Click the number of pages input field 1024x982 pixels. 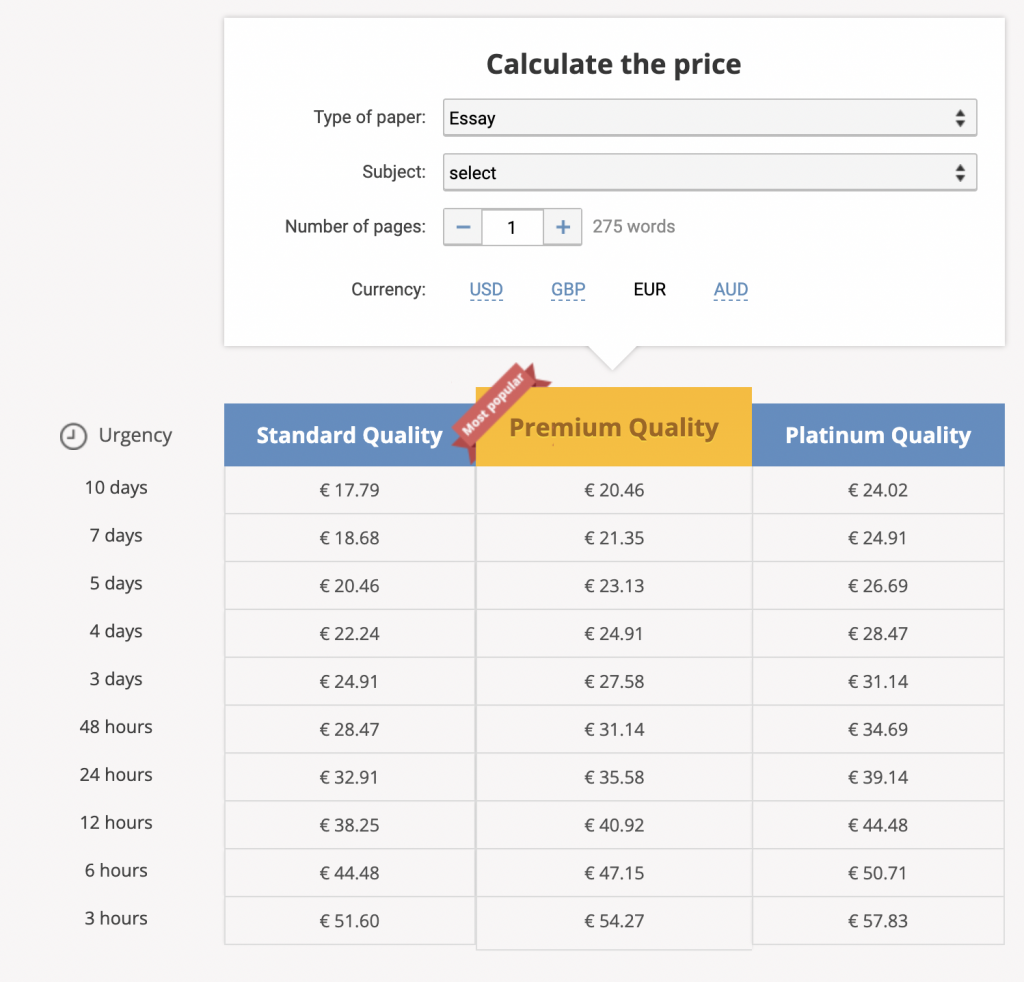[x=512, y=227]
